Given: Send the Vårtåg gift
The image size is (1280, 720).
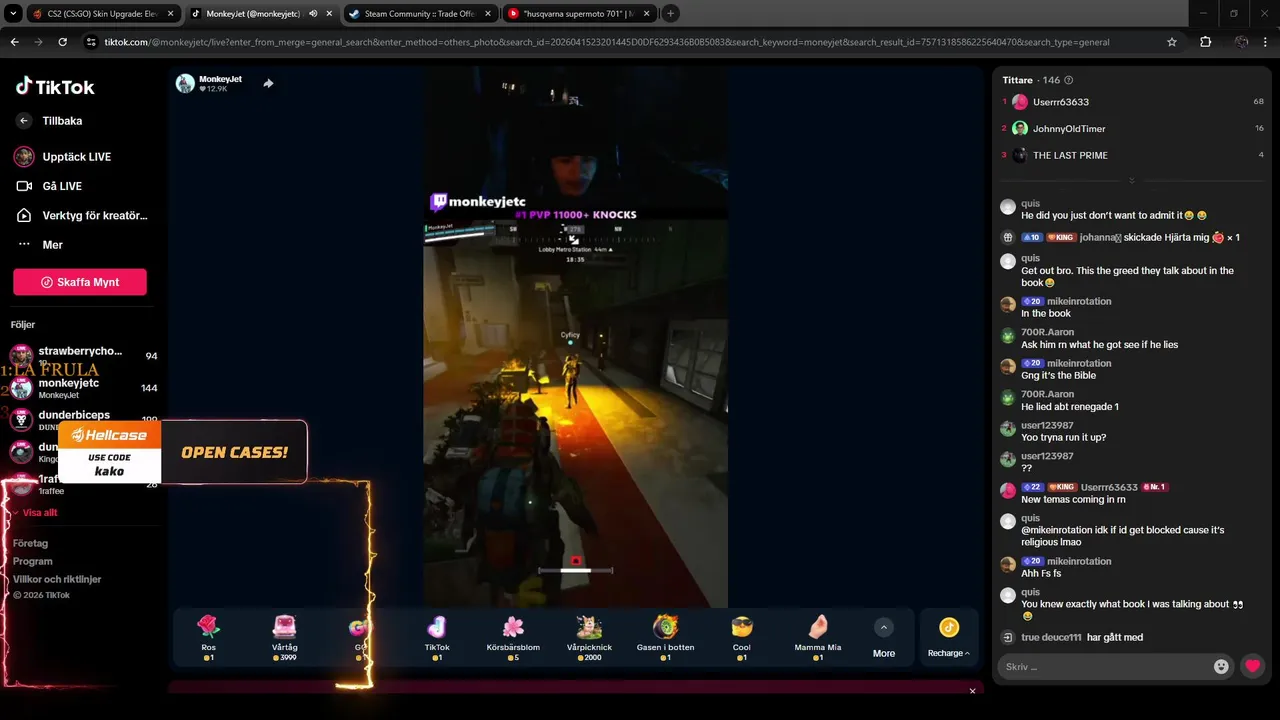Looking at the screenshot, I should click(x=284, y=637).
